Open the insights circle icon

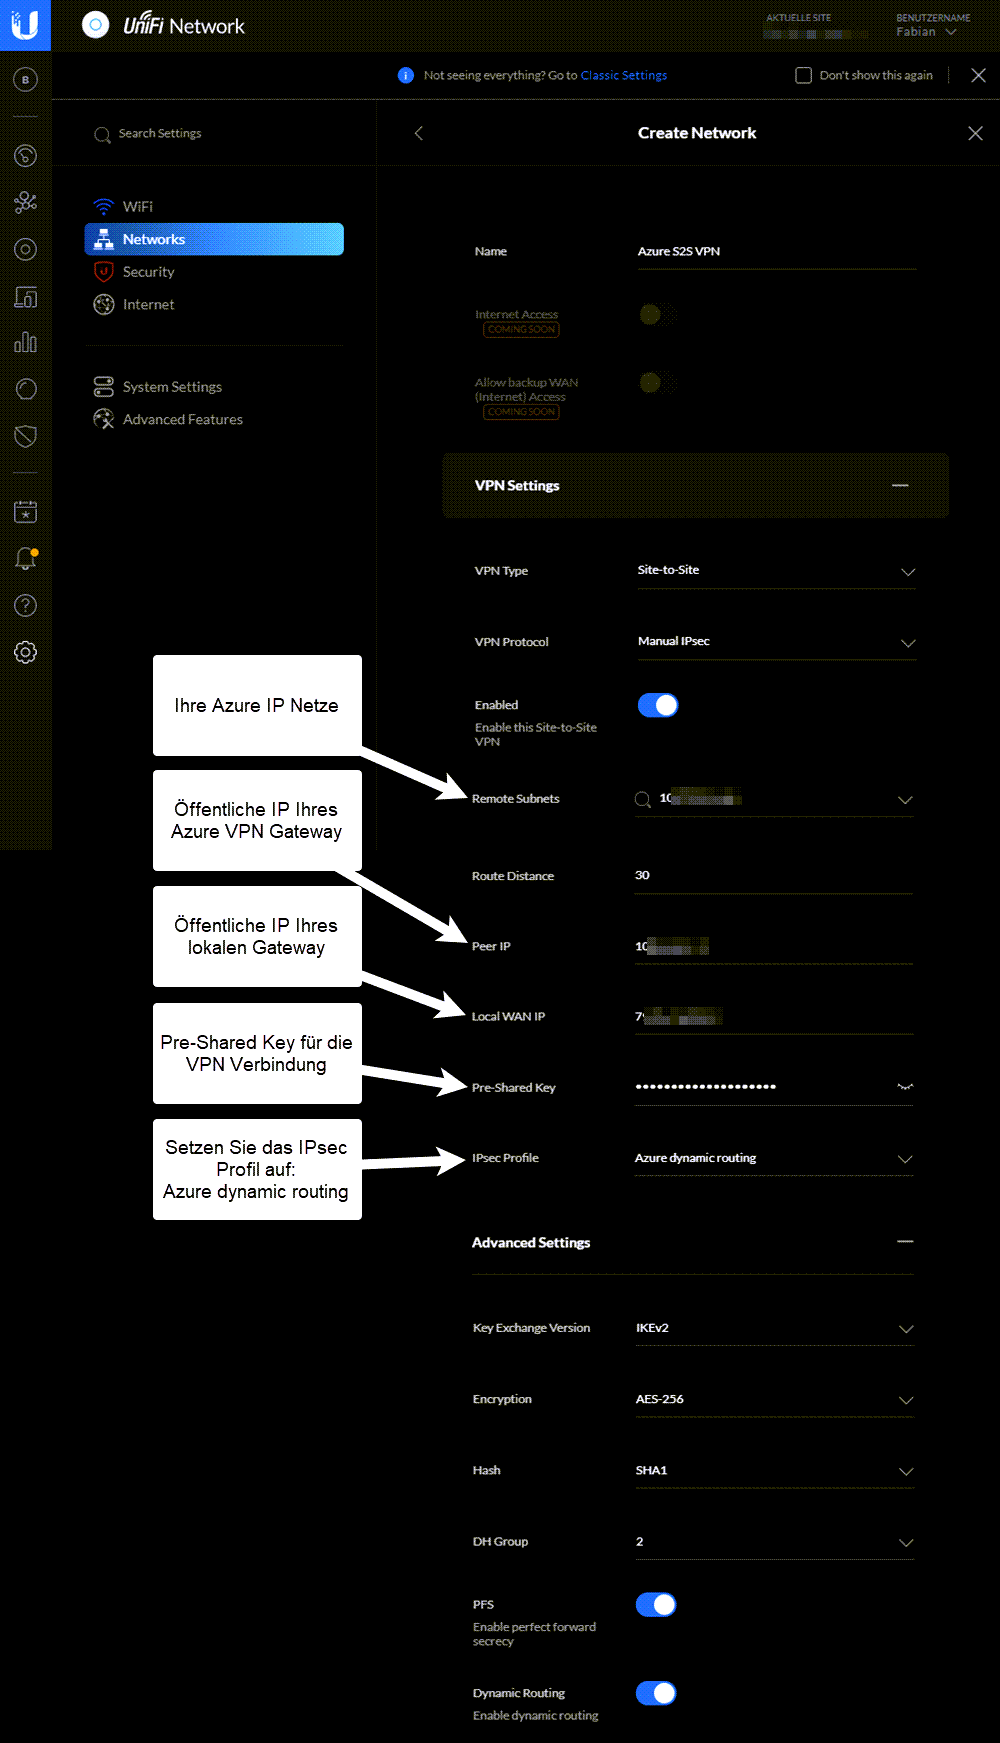pos(26,389)
